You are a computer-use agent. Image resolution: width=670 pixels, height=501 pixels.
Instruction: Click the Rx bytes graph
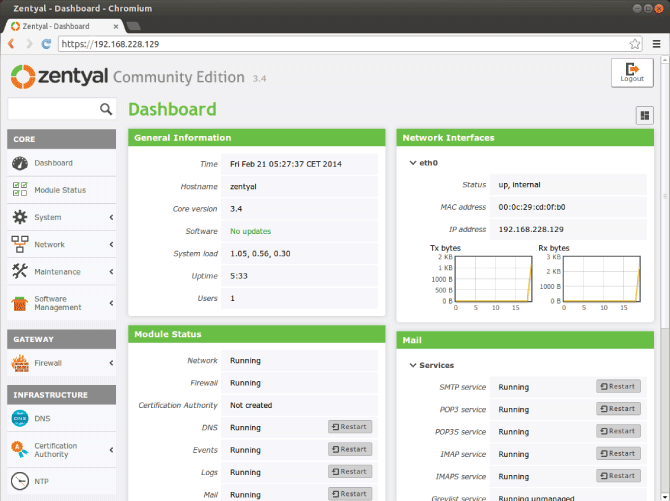602,279
